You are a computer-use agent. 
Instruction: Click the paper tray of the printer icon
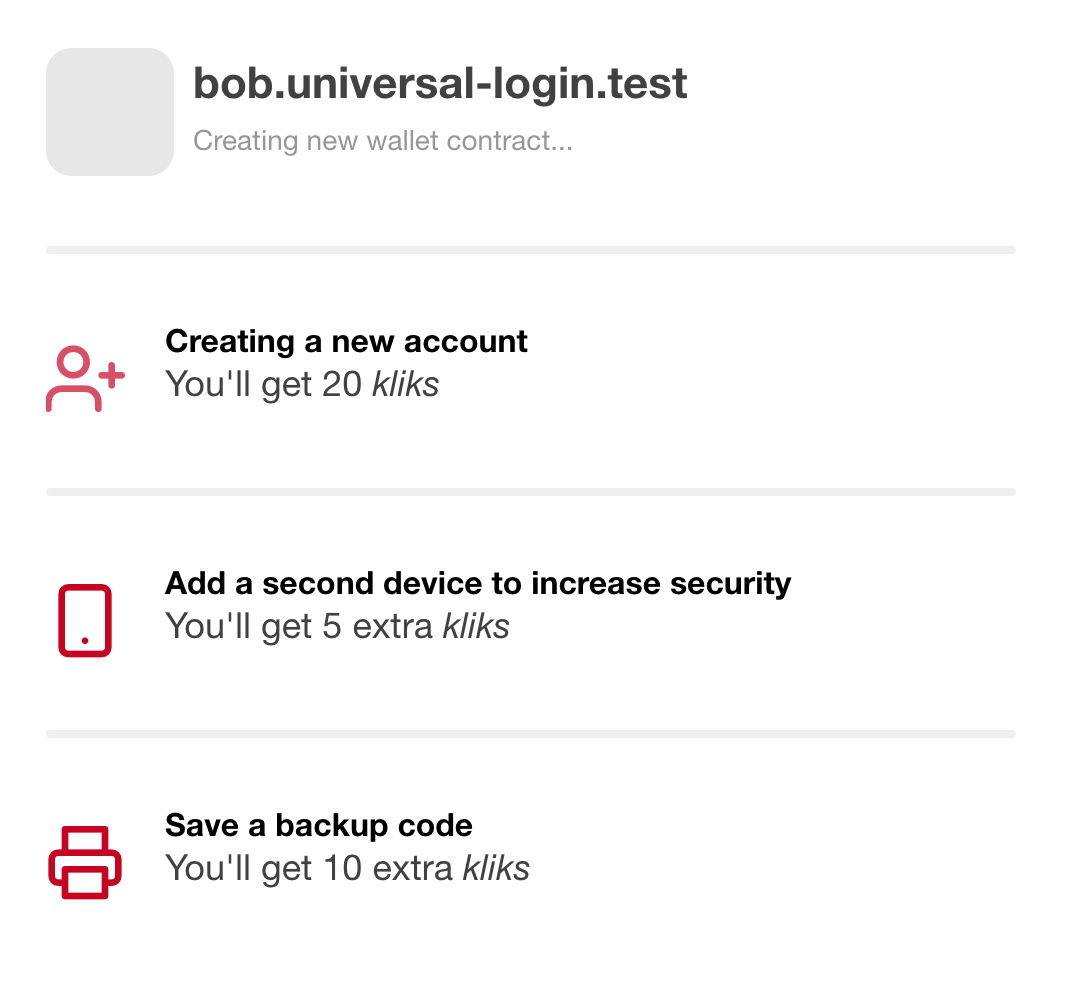point(85,882)
